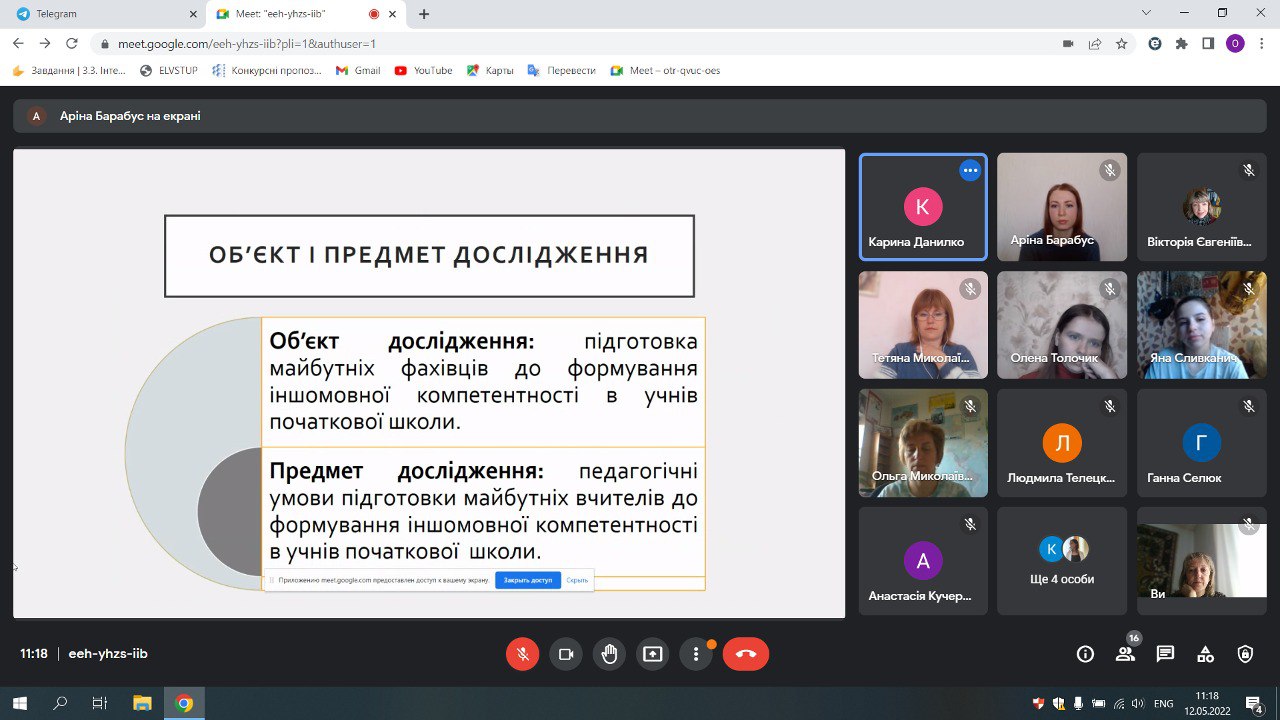Open the present screen control
Image resolution: width=1280 pixels, height=720 pixels.
tap(652, 654)
